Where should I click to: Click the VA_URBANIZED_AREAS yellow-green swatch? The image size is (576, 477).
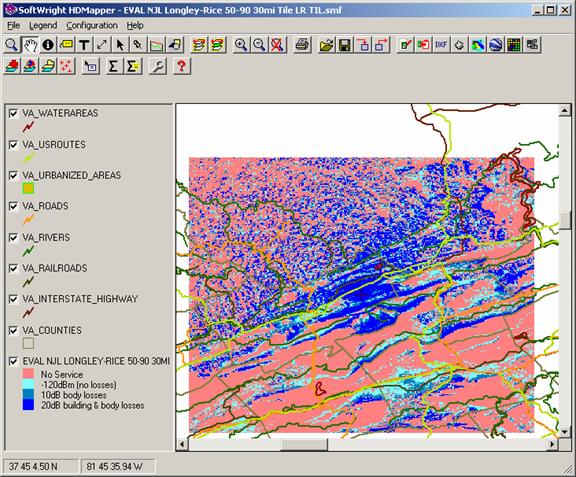click(28, 188)
